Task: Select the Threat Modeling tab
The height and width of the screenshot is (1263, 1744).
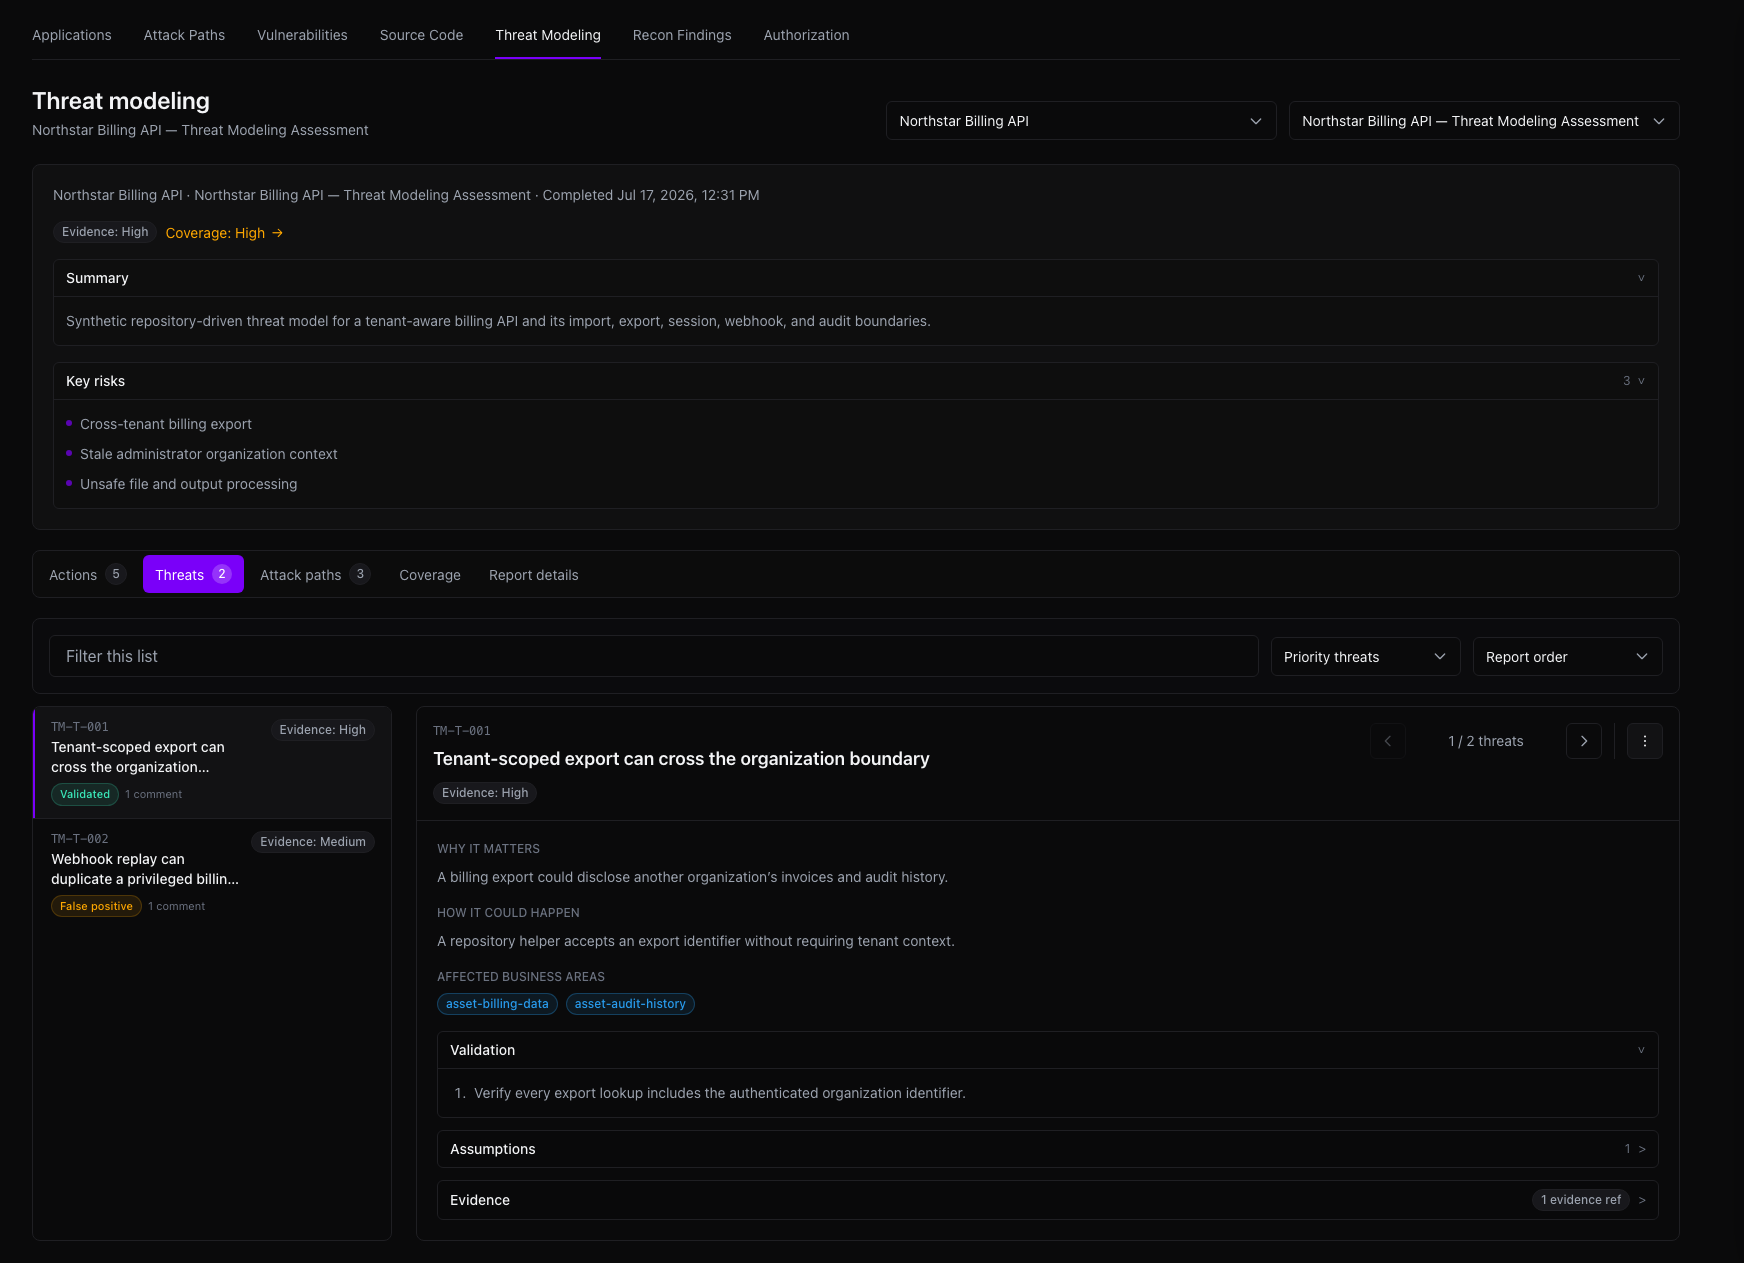Action: 548,35
